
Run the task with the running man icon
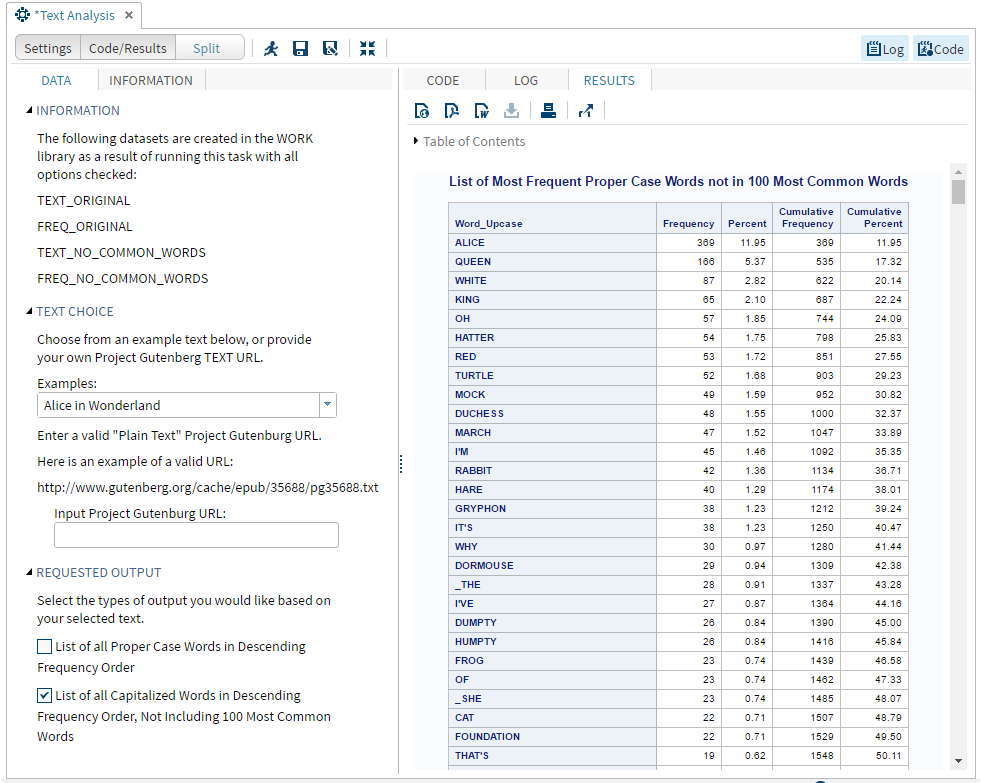271,48
